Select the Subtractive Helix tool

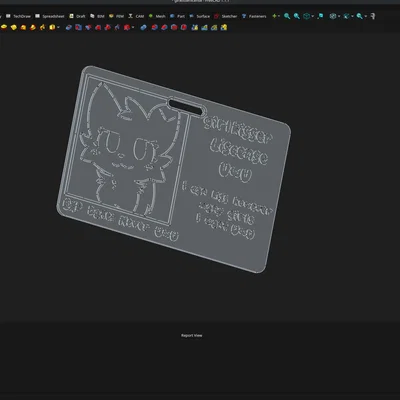pos(117,27)
